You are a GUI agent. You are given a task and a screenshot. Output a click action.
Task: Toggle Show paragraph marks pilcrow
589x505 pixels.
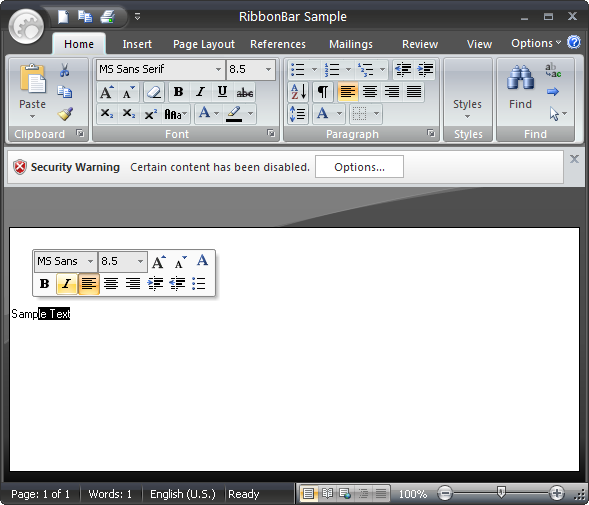click(323, 92)
